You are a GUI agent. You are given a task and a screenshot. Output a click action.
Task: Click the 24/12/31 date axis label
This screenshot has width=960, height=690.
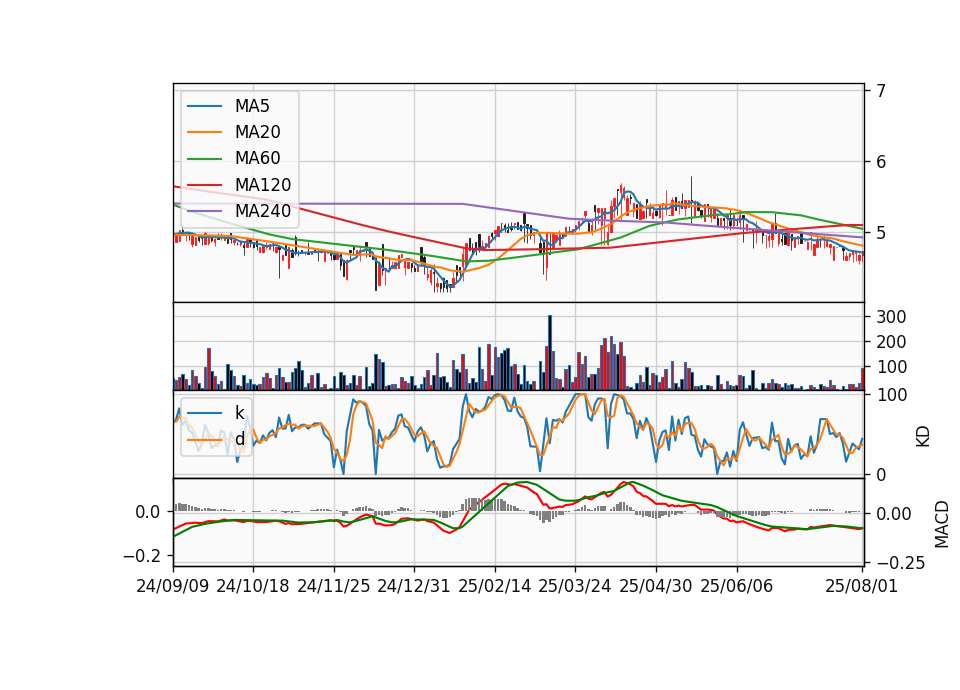point(414,586)
